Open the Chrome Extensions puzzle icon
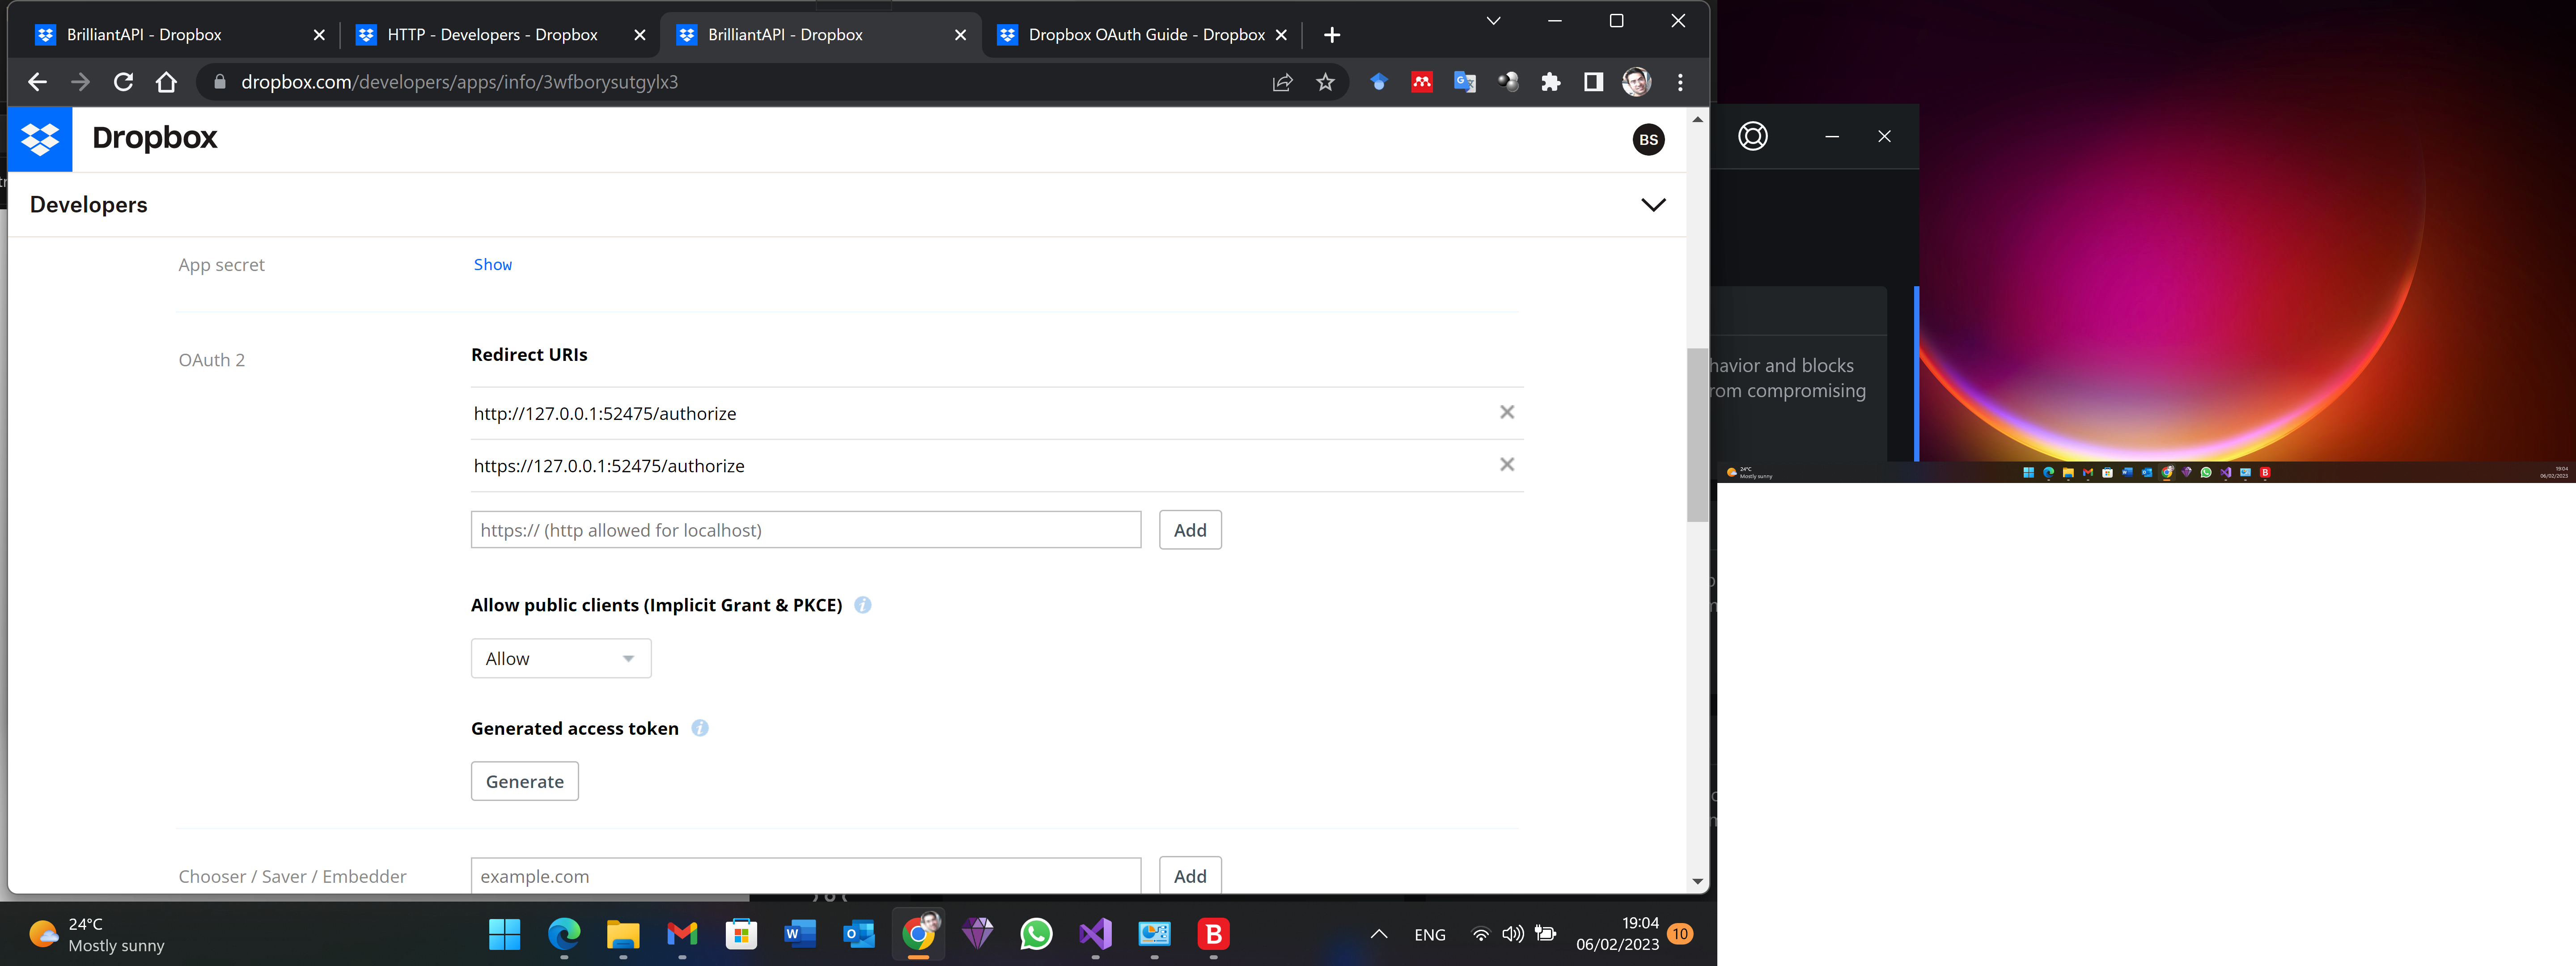Screen dimensions: 2576x966 (x=1550, y=82)
